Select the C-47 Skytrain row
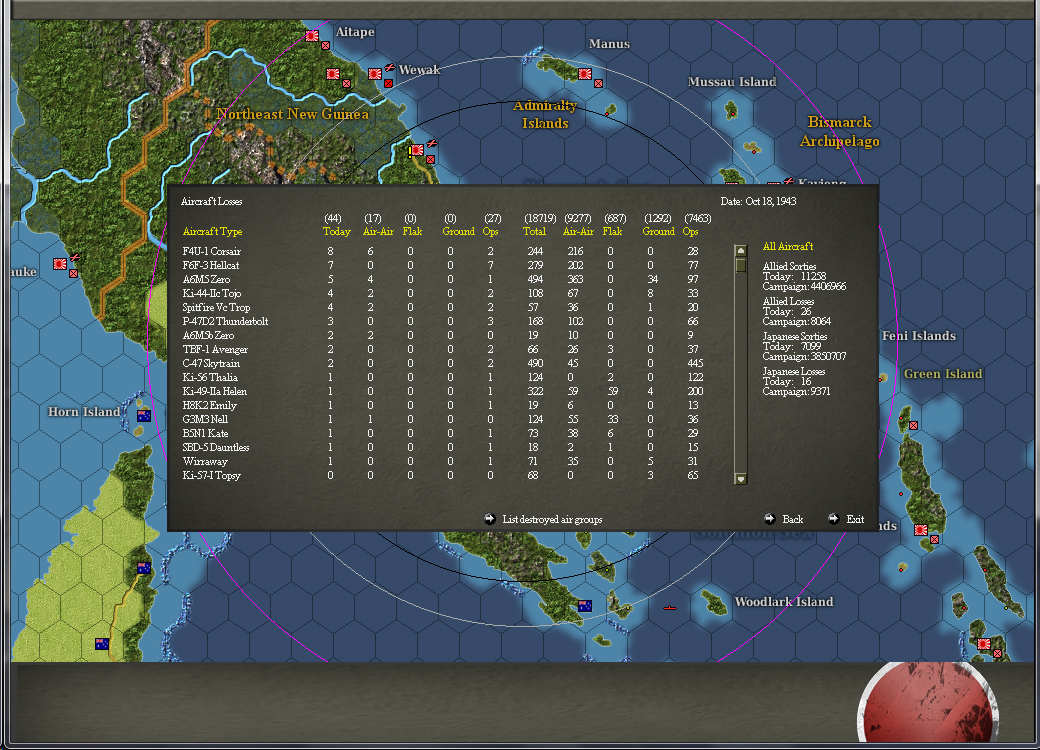Image resolution: width=1040 pixels, height=750 pixels. (x=441, y=363)
